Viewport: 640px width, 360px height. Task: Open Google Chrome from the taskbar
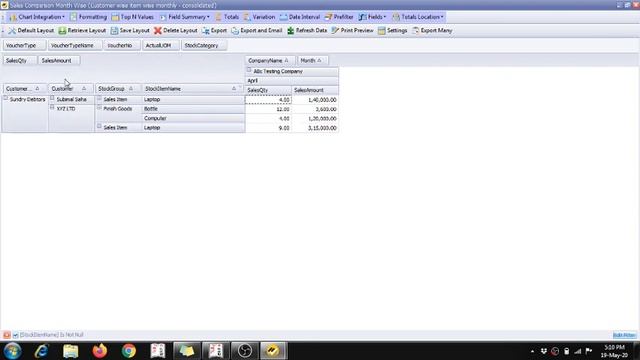129,351
